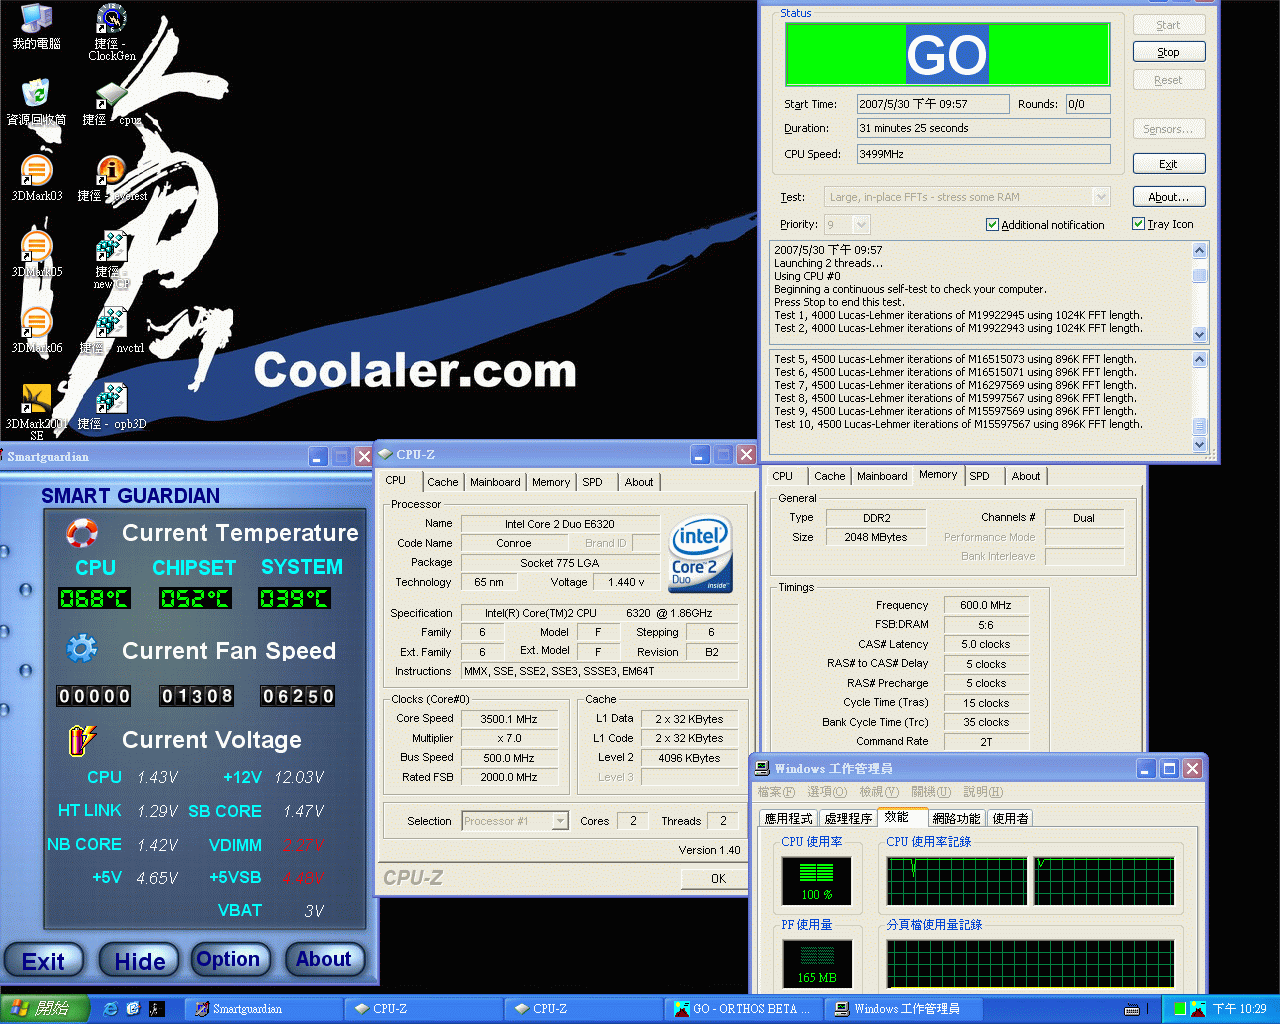This screenshot has height=1024, width=1280.
Task: Switch to 使用者 tab in Task Manager
Action: pyautogui.click(x=1010, y=818)
